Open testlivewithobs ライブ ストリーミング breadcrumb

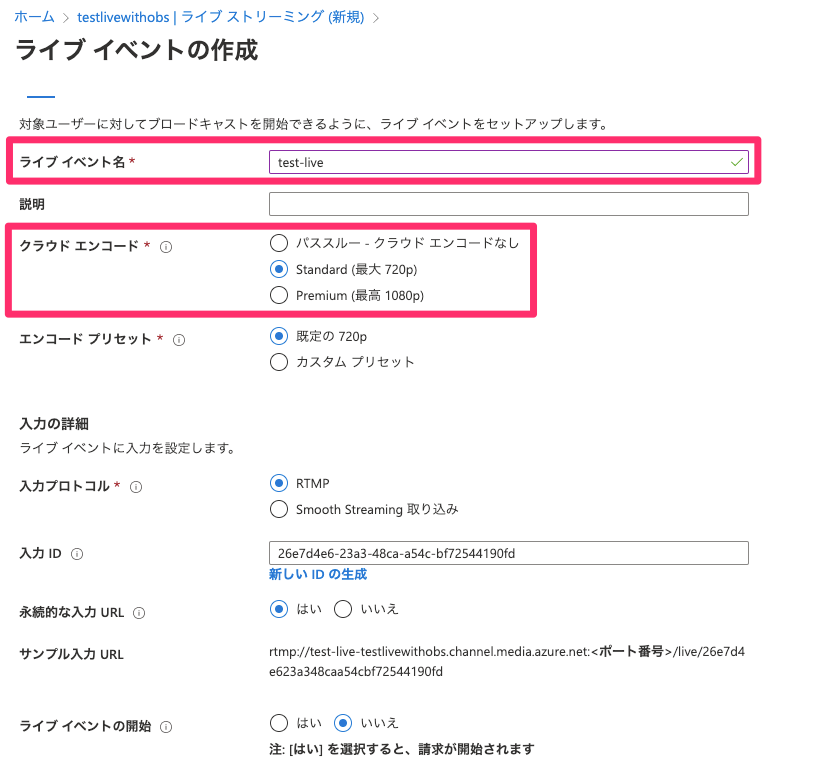point(221,17)
